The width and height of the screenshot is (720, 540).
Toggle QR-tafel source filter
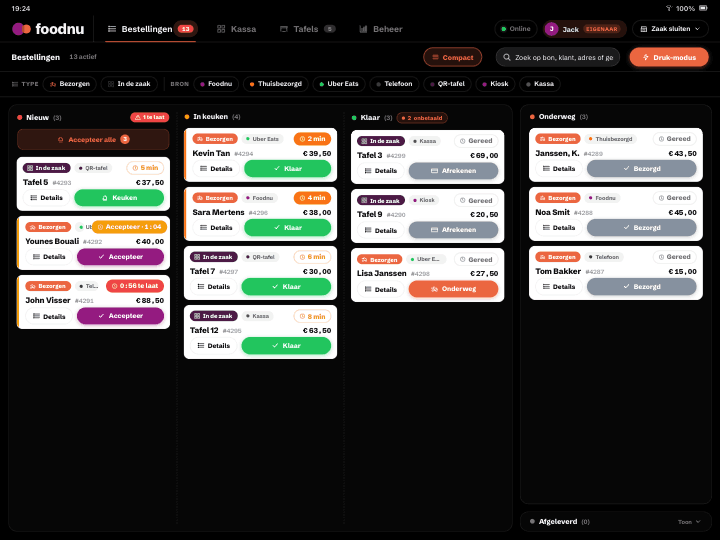[447, 84]
